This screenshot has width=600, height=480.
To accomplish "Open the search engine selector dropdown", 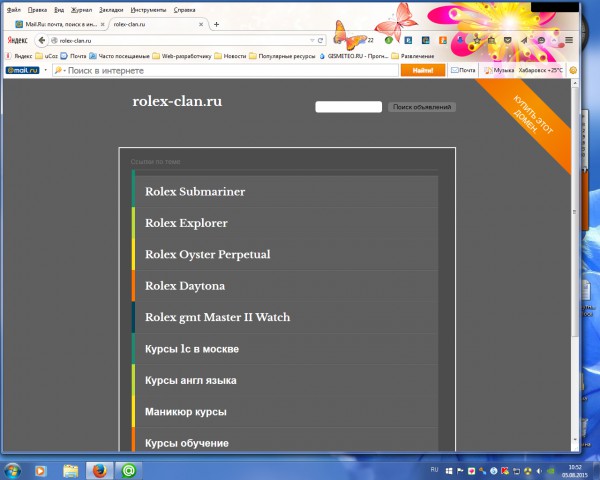I will pos(59,70).
